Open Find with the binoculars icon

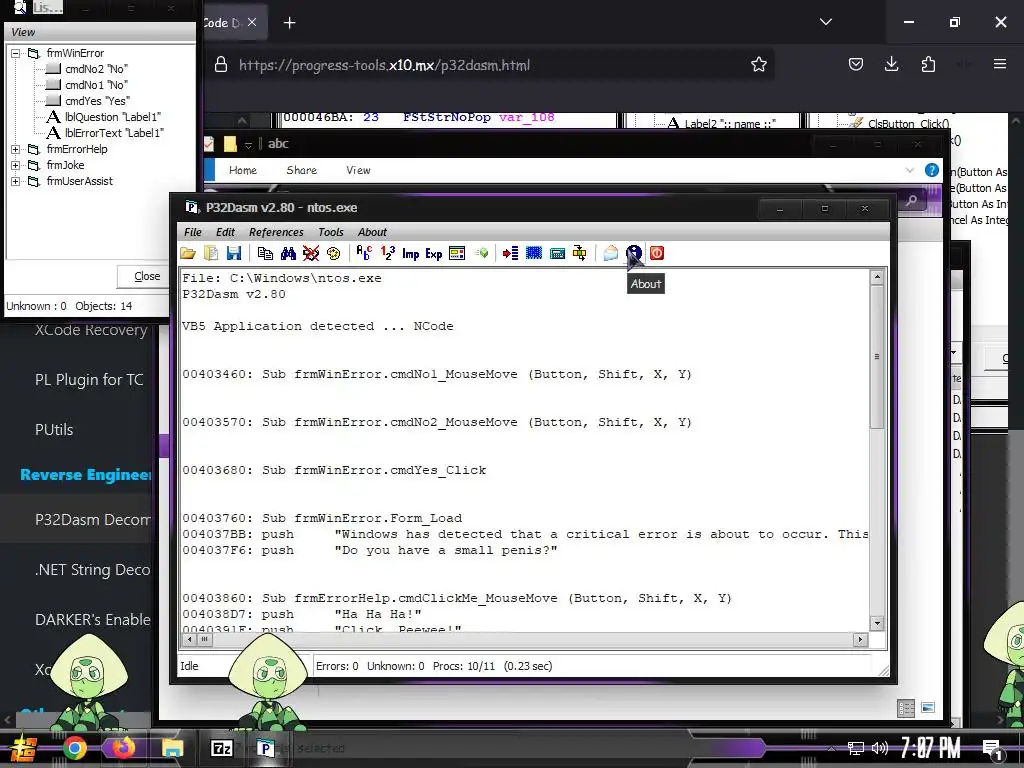click(x=288, y=253)
